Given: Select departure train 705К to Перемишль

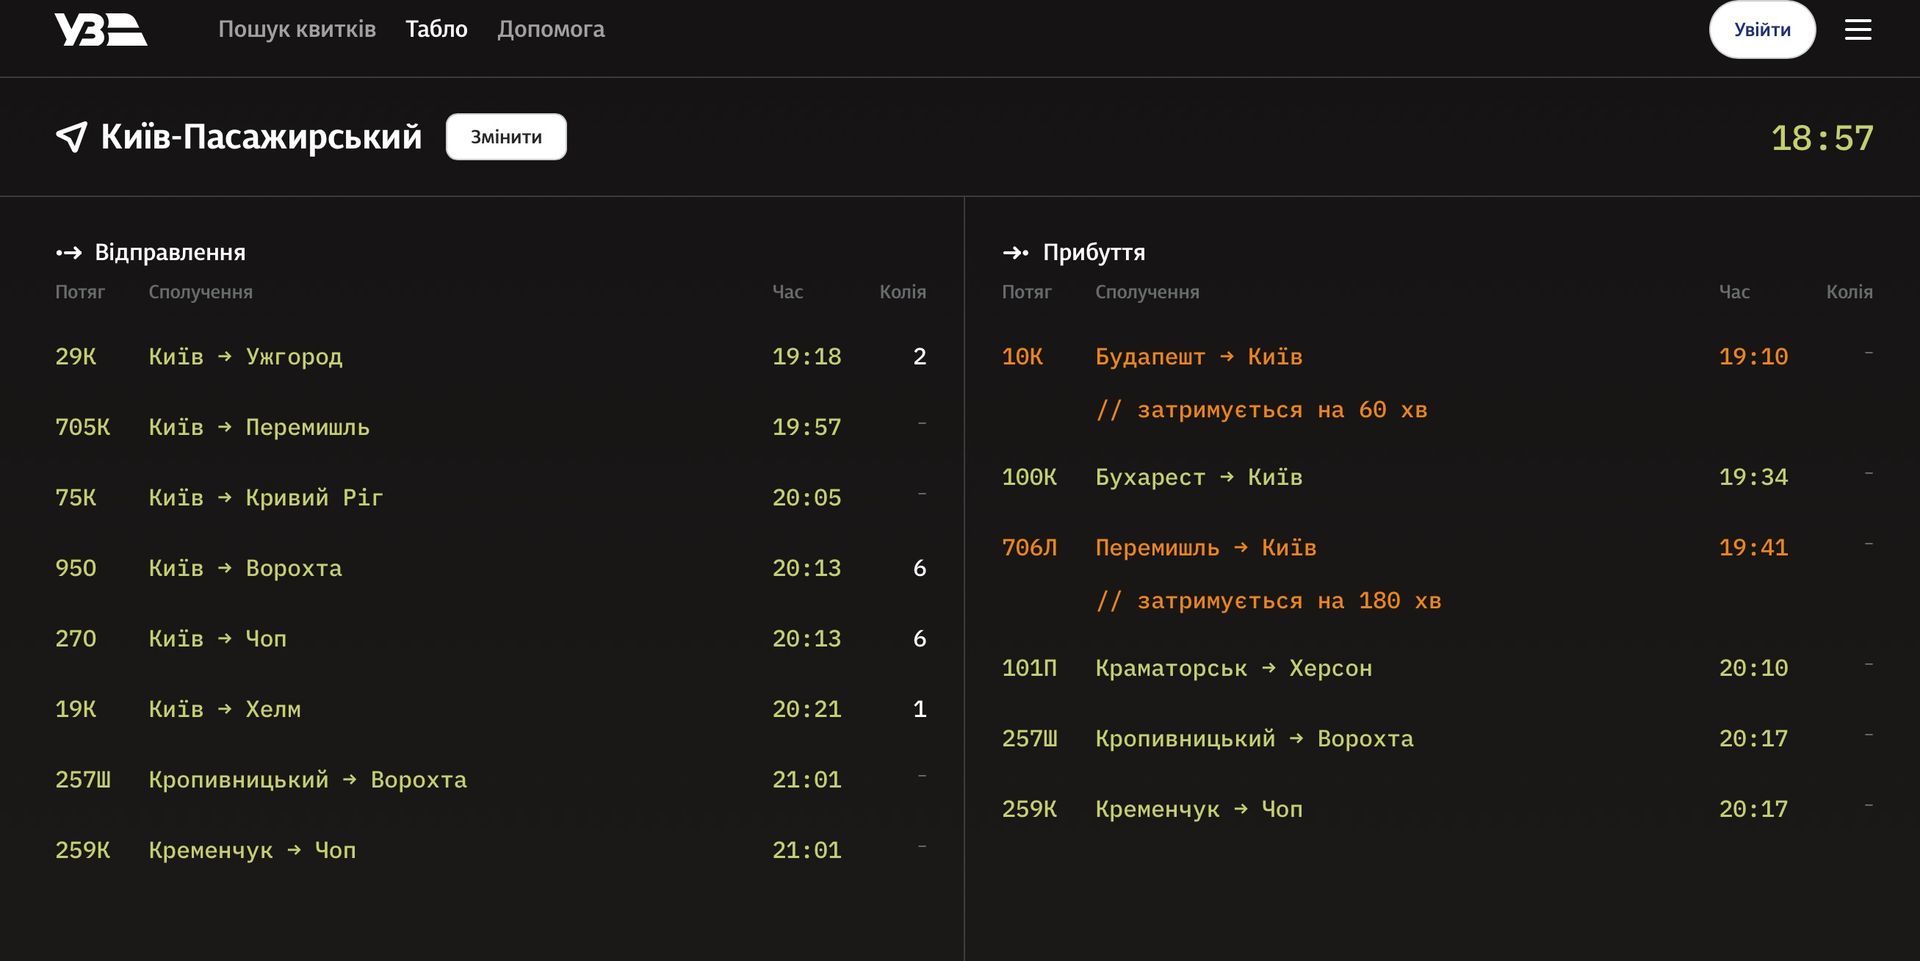Looking at the screenshot, I should pos(259,428).
